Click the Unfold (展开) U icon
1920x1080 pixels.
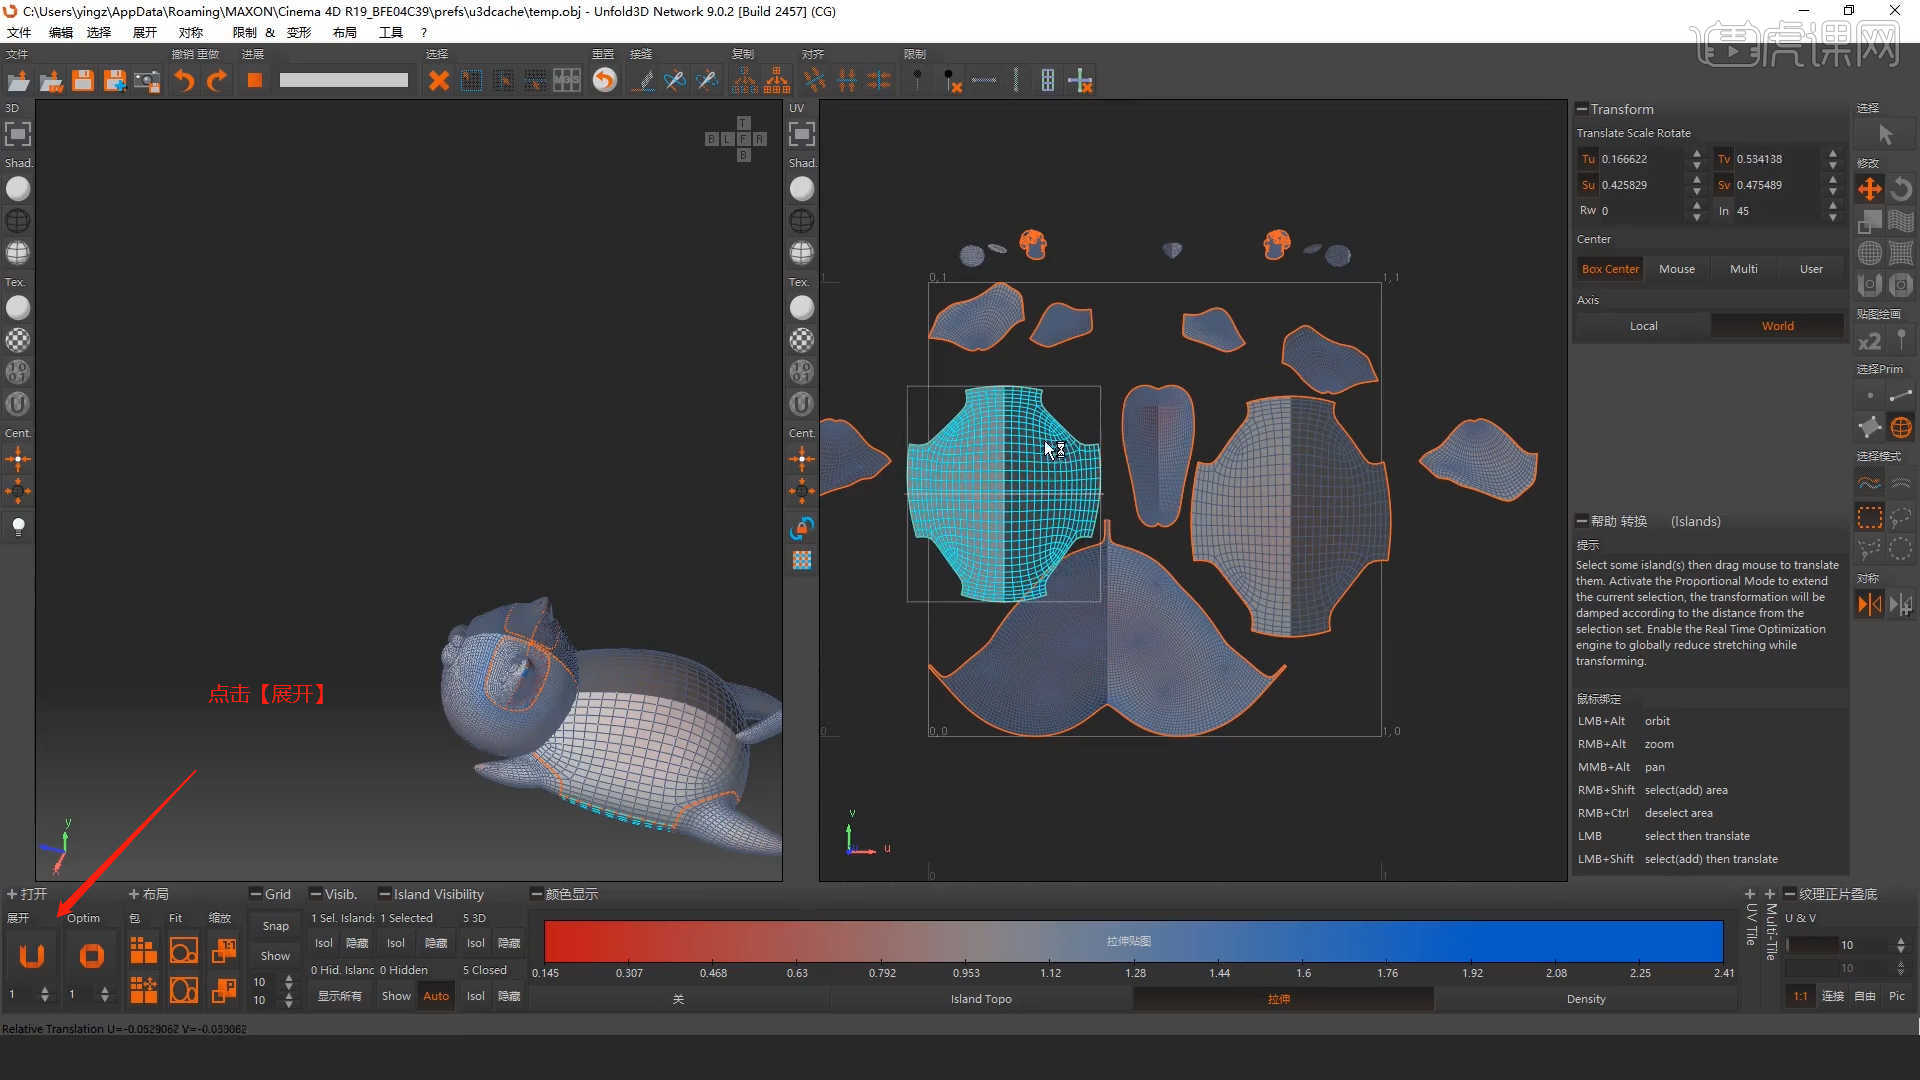coord(31,956)
